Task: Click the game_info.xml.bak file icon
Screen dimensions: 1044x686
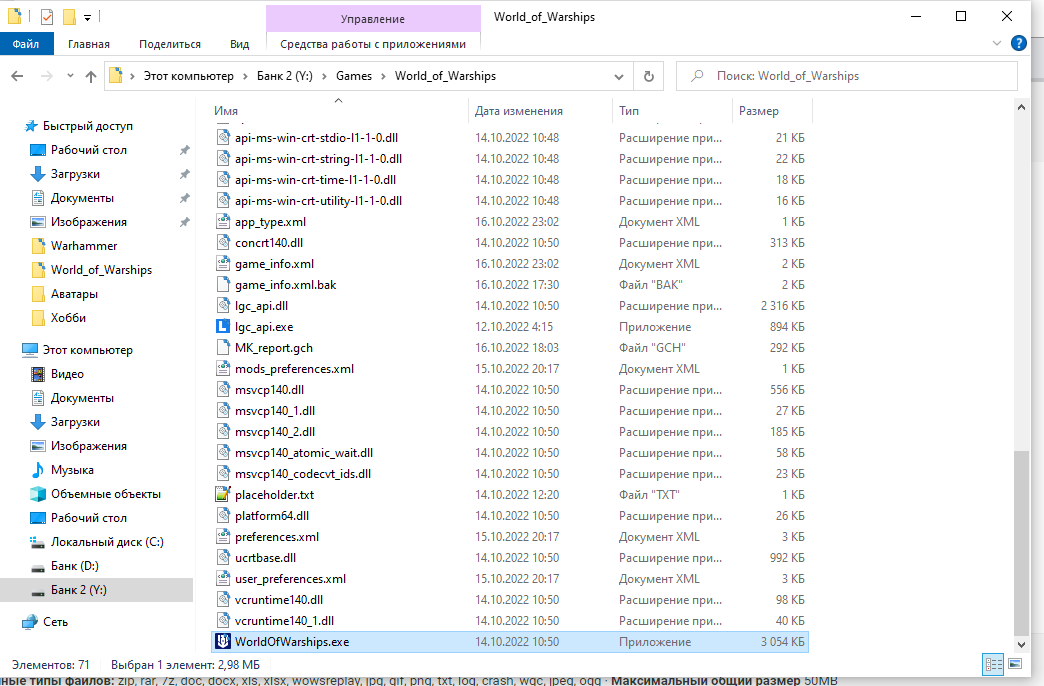Action: pos(222,285)
